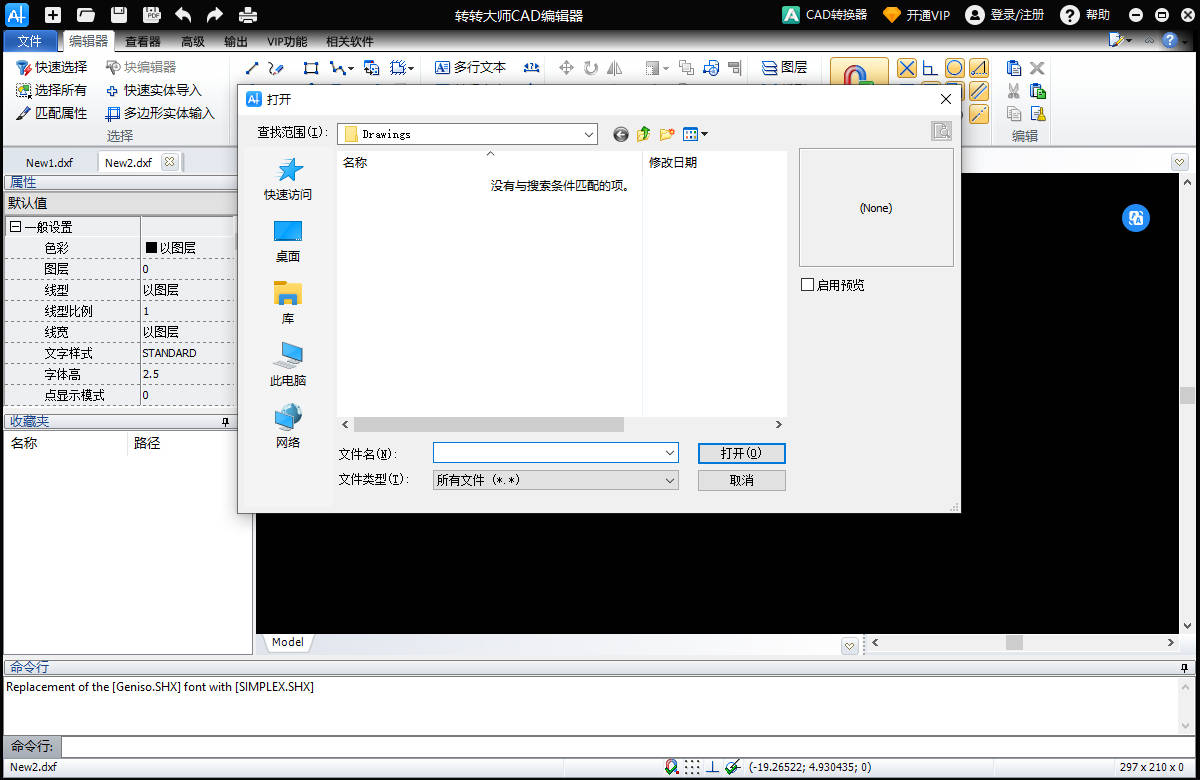Go to 库 Libraries location
Image resolution: width=1200 pixels, height=780 pixels.
tap(288, 303)
